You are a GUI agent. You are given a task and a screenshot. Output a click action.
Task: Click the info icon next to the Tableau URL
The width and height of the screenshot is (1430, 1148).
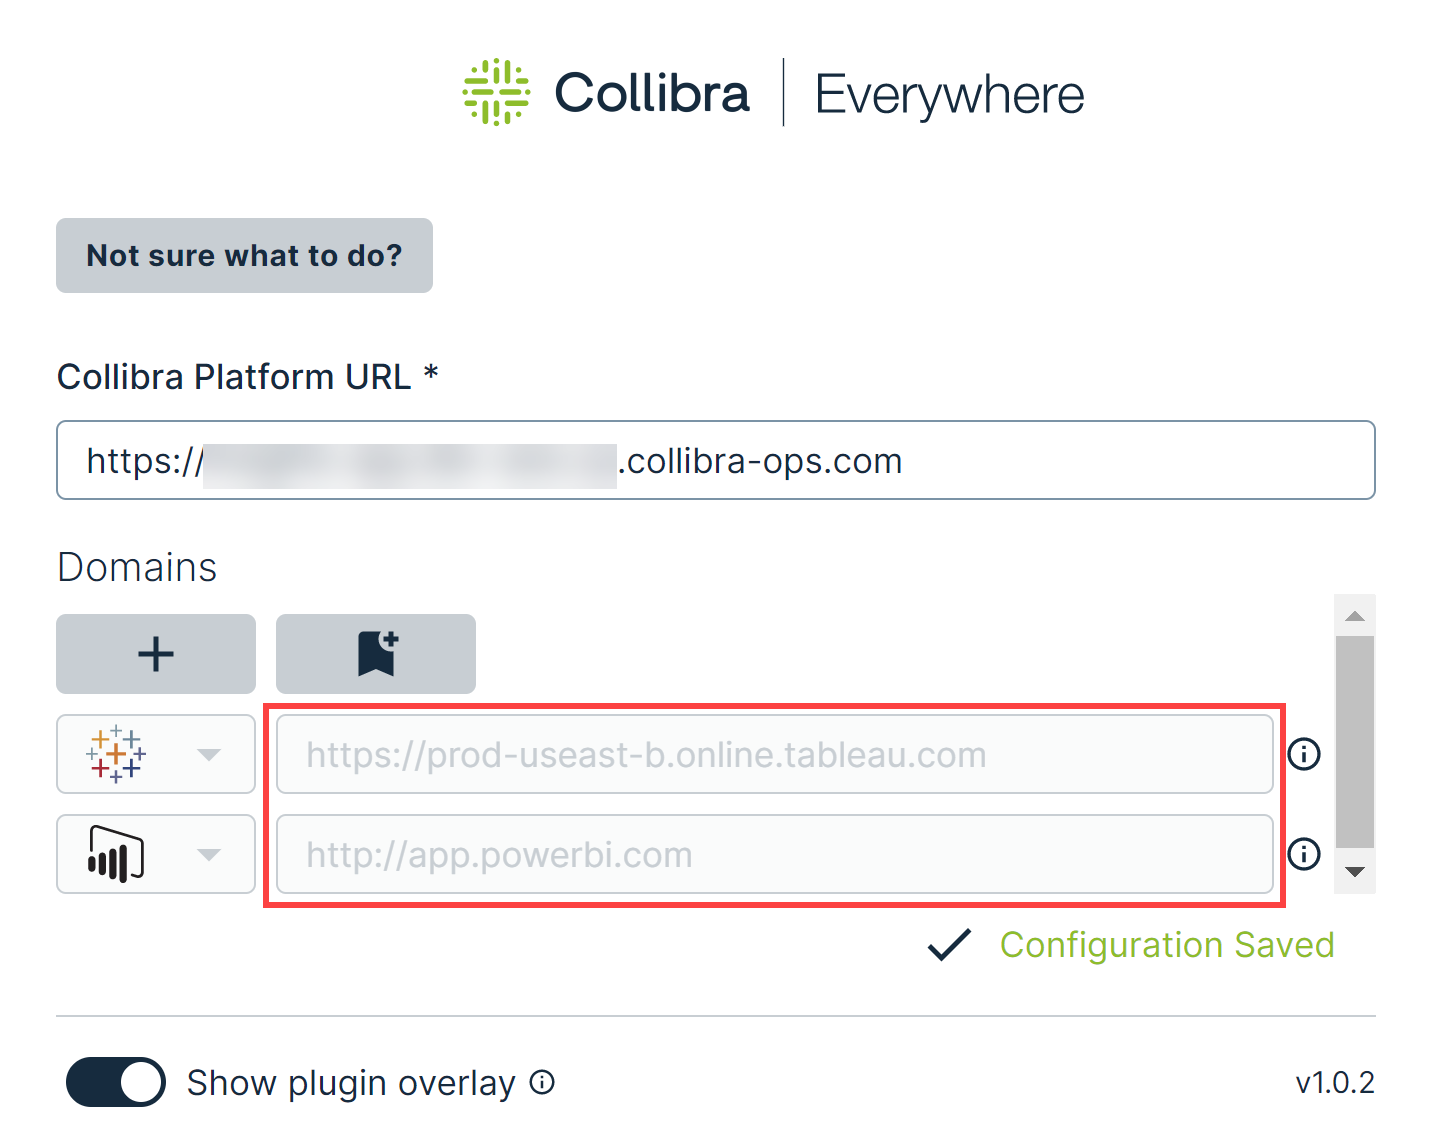[x=1304, y=755]
